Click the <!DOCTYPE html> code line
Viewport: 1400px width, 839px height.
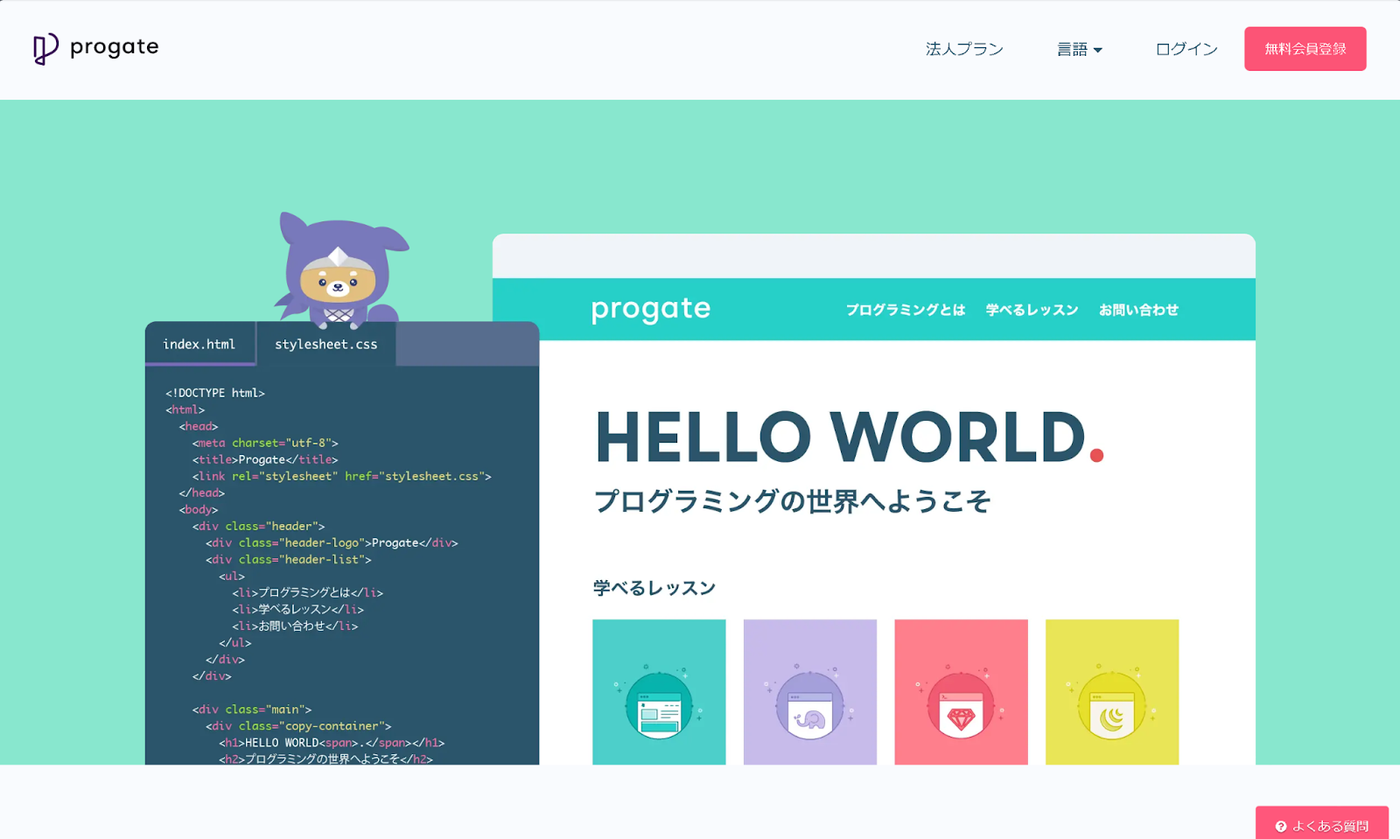tap(215, 393)
